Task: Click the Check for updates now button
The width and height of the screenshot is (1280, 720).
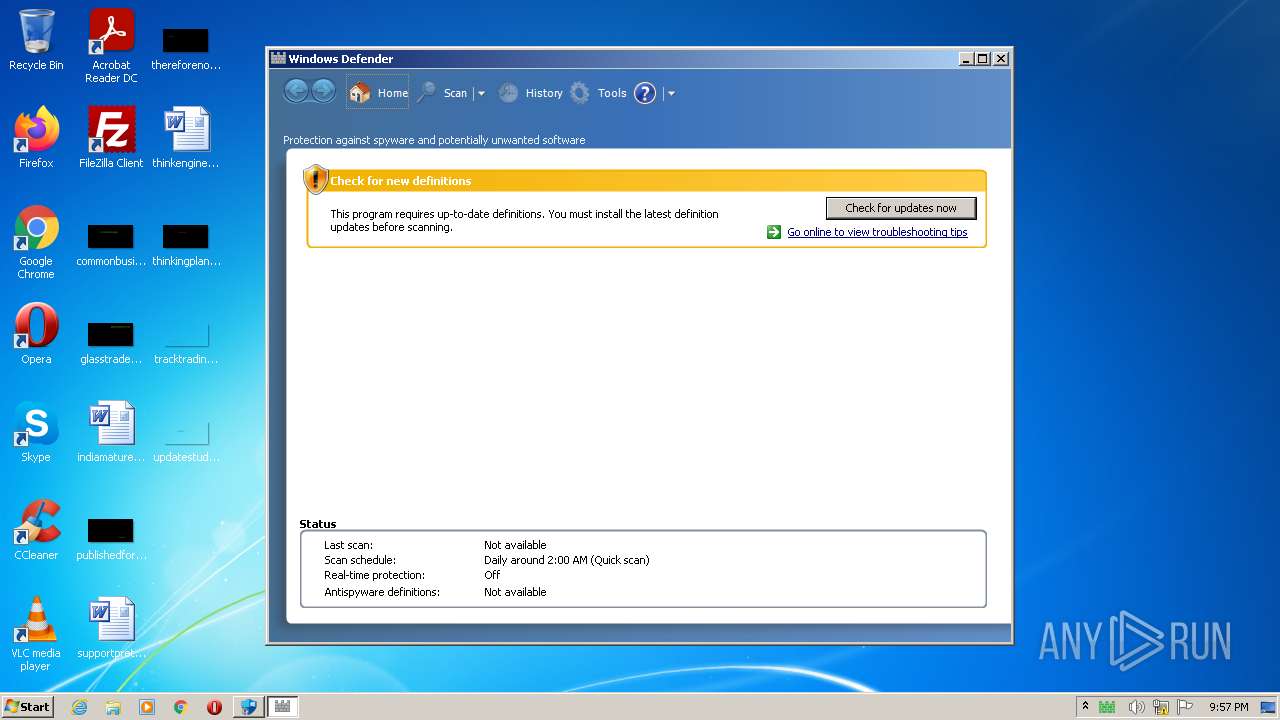Action: pyautogui.click(x=901, y=208)
